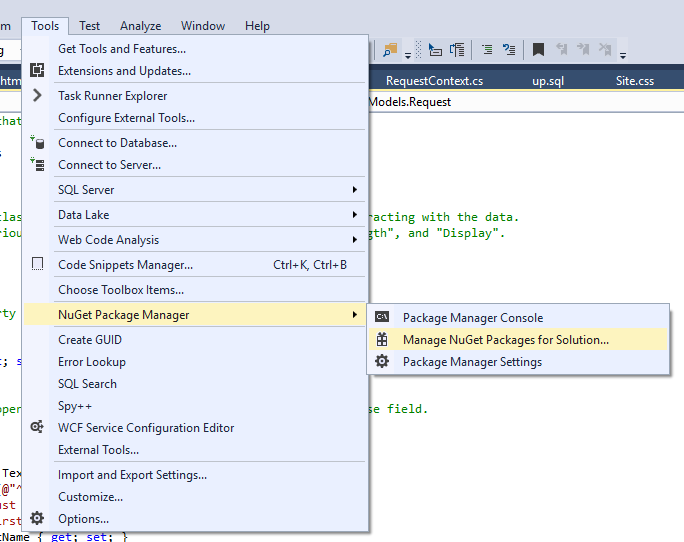
Task: Open the Test menu
Action: 89,26
